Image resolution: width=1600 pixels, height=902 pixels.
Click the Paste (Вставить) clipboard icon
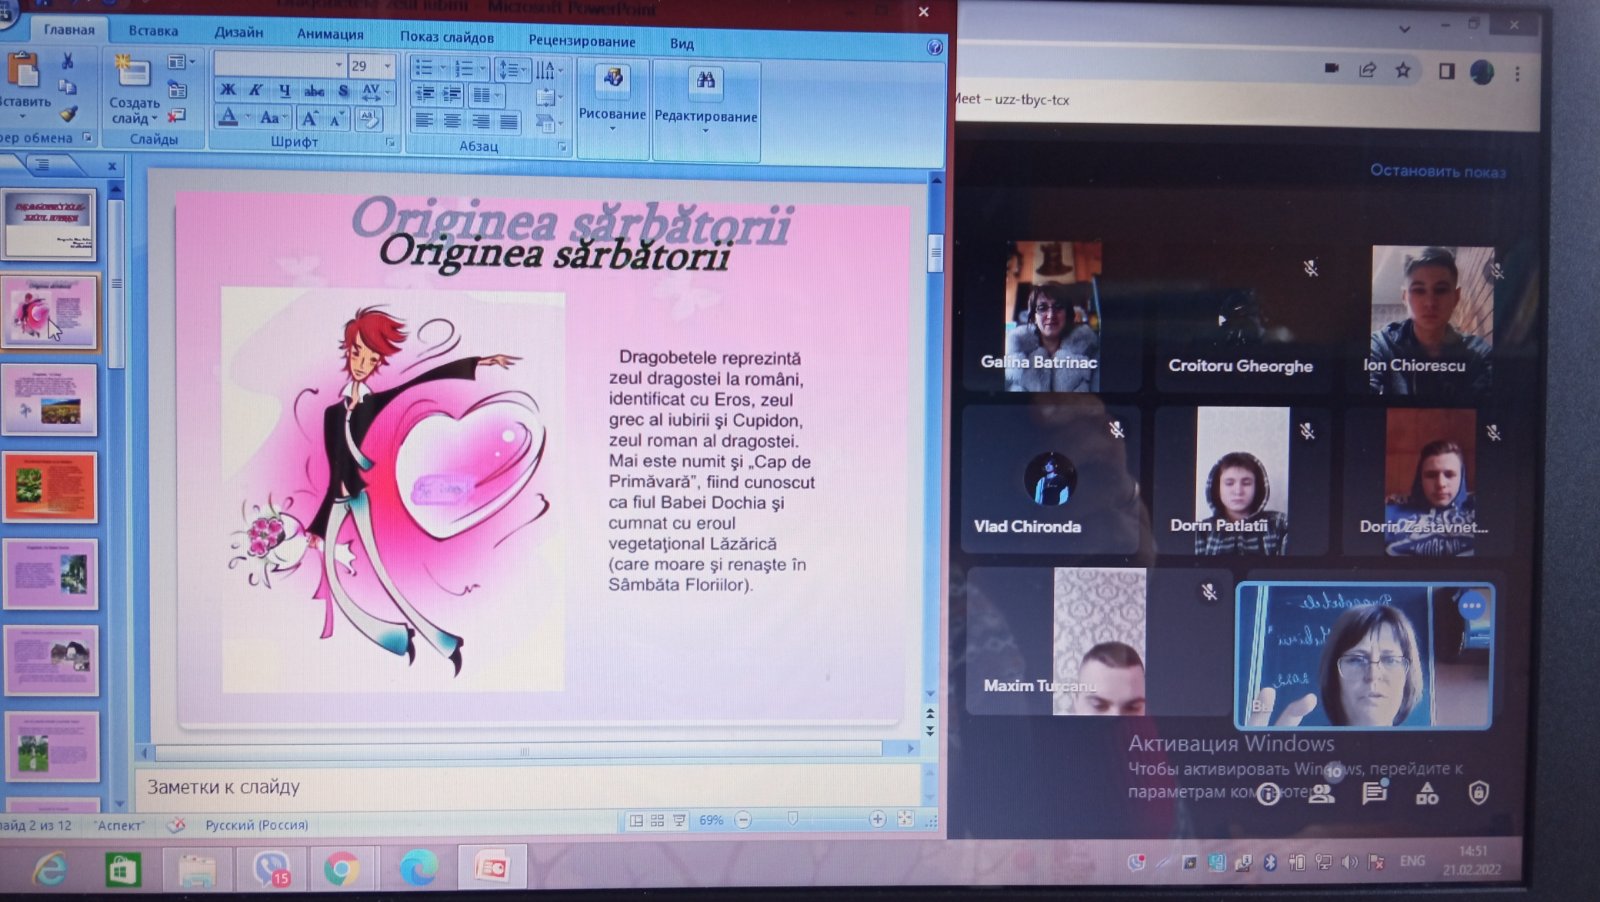pyautogui.click(x=22, y=72)
